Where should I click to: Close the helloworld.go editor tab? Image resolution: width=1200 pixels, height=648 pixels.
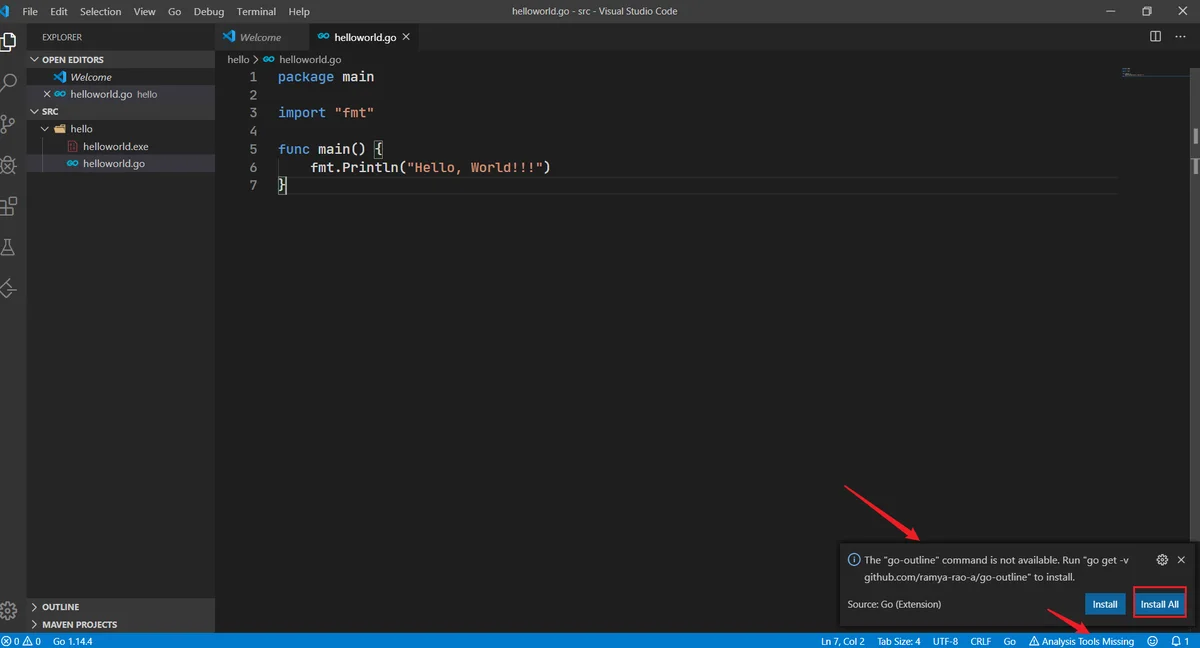tap(405, 37)
